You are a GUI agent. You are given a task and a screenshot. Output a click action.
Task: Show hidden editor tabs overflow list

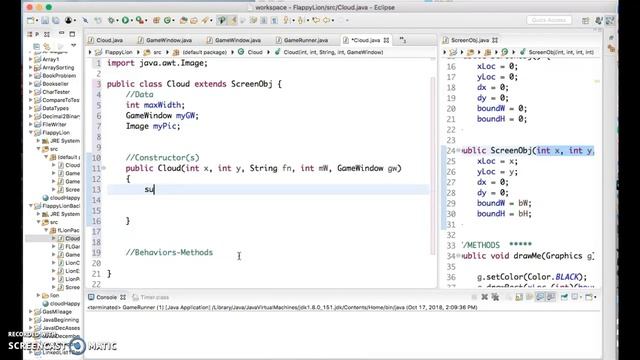pos(403,40)
